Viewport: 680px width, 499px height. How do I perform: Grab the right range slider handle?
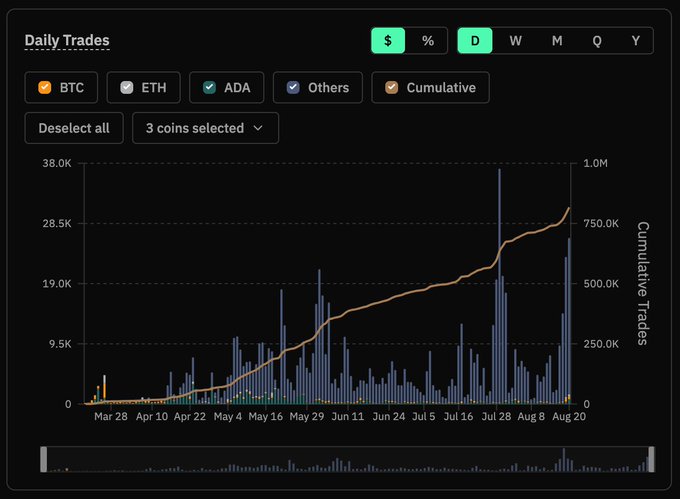tap(651, 459)
